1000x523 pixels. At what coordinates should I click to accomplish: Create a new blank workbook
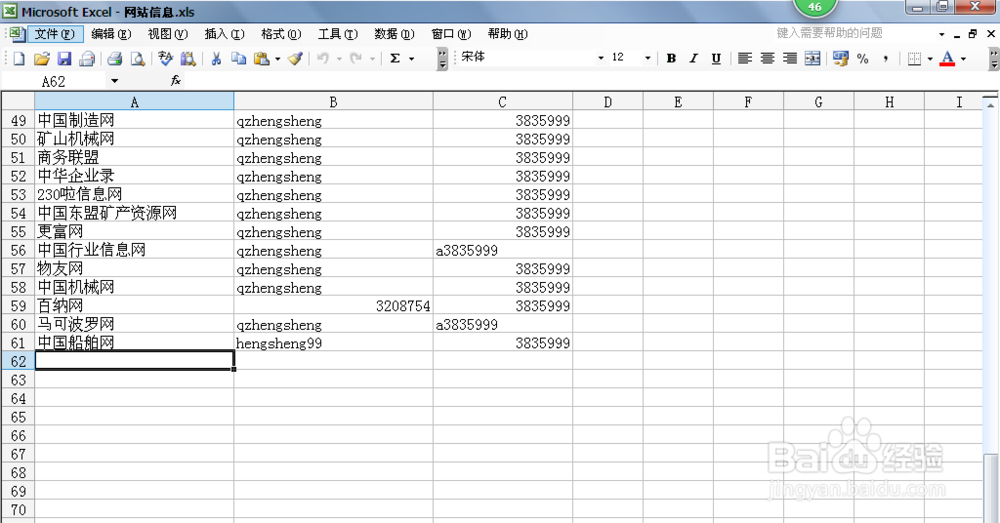(18, 59)
